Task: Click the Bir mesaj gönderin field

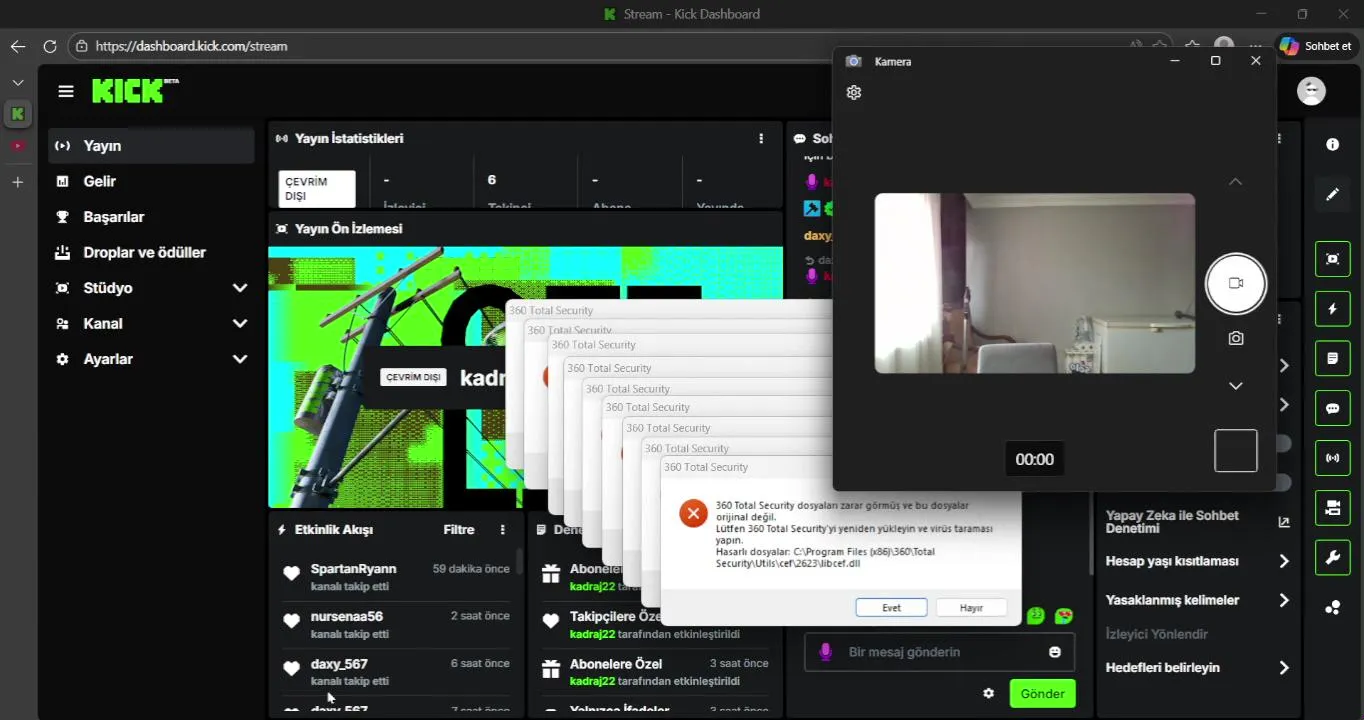Action: (940, 652)
